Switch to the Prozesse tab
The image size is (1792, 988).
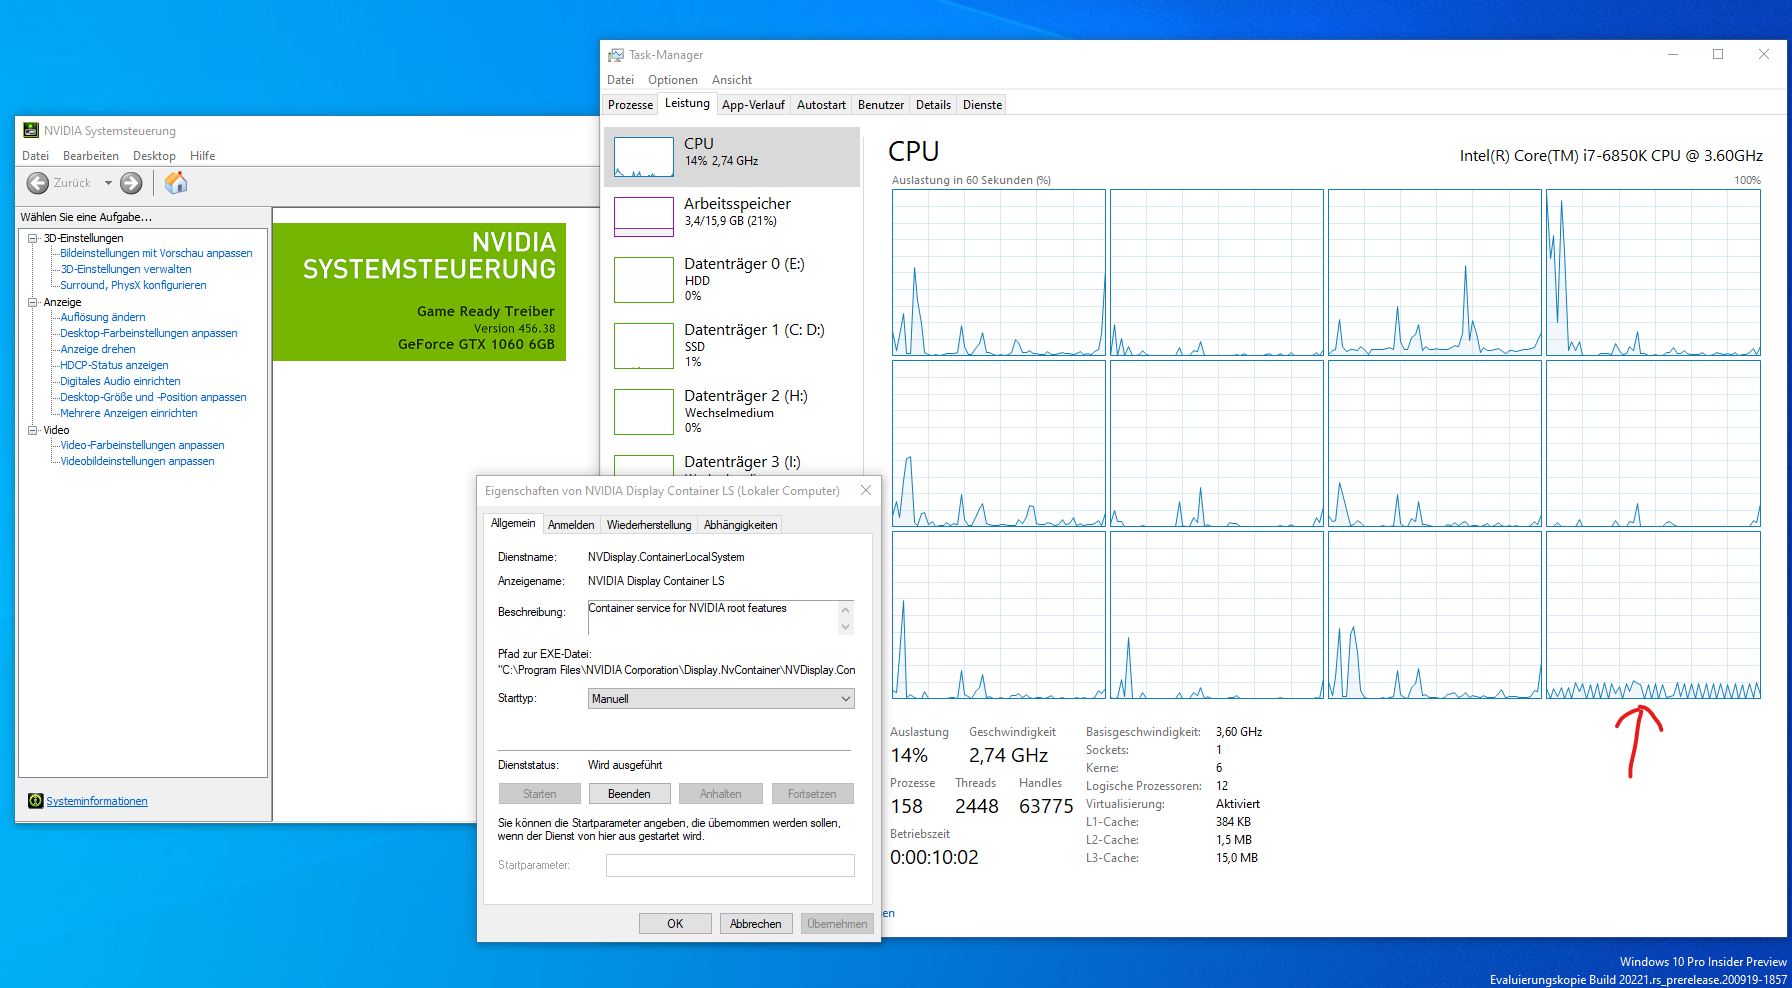click(x=630, y=105)
